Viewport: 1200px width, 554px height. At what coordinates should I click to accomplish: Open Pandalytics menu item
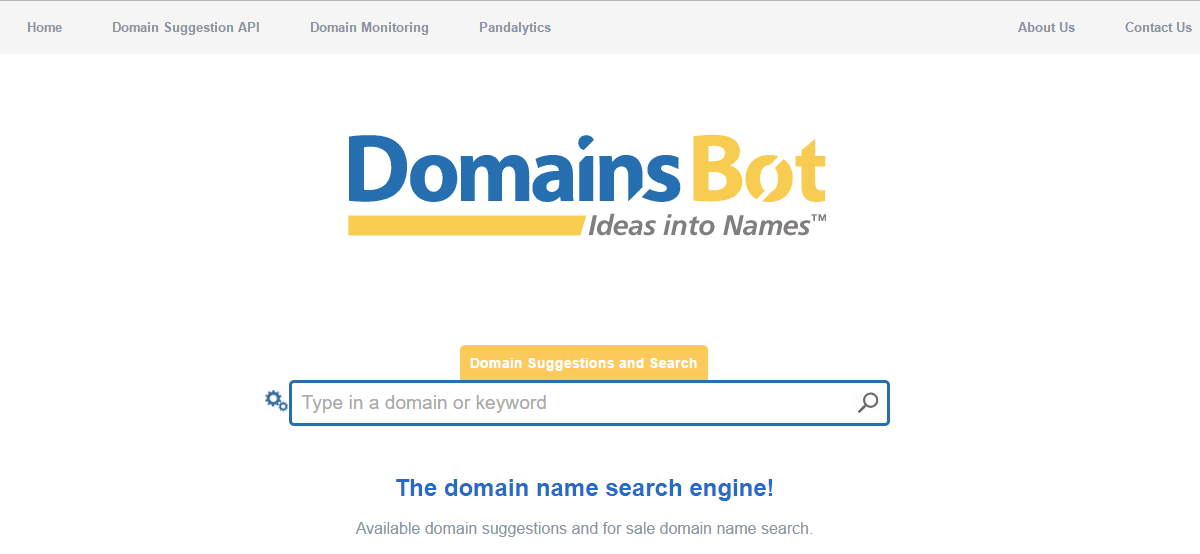[515, 27]
